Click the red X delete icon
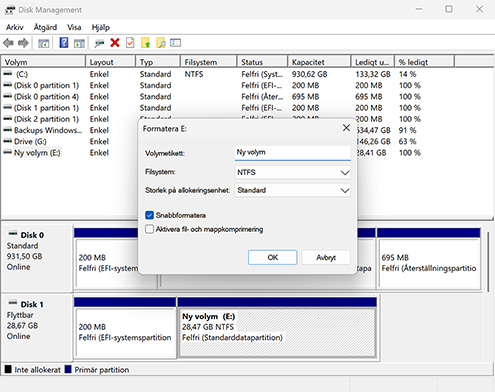Image resolution: width=495 pixels, height=392 pixels. pyautogui.click(x=115, y=43)
